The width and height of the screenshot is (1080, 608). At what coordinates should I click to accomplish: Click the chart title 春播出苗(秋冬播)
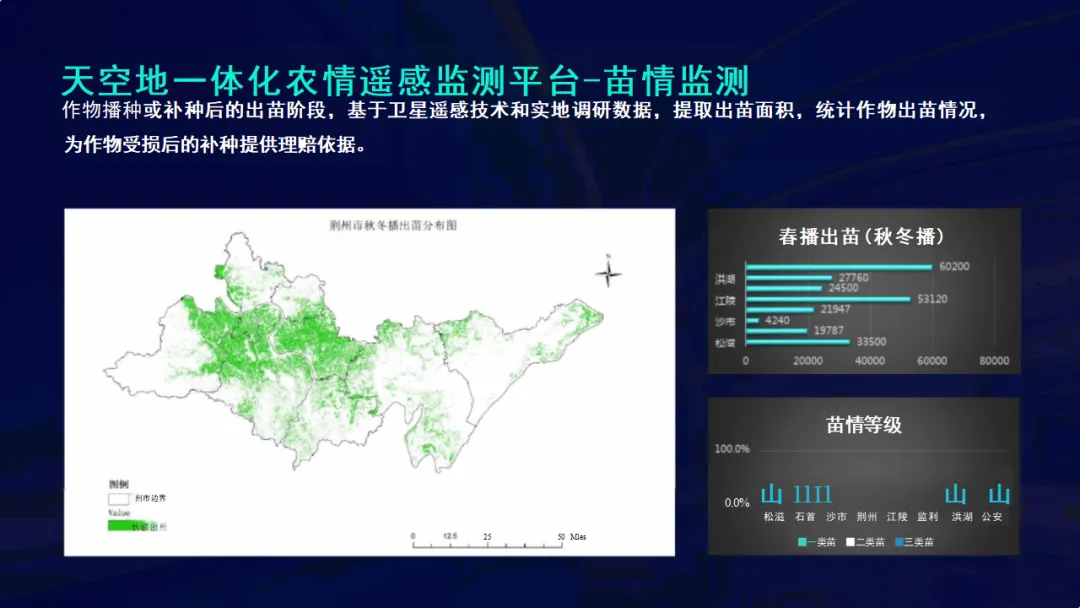862,237
